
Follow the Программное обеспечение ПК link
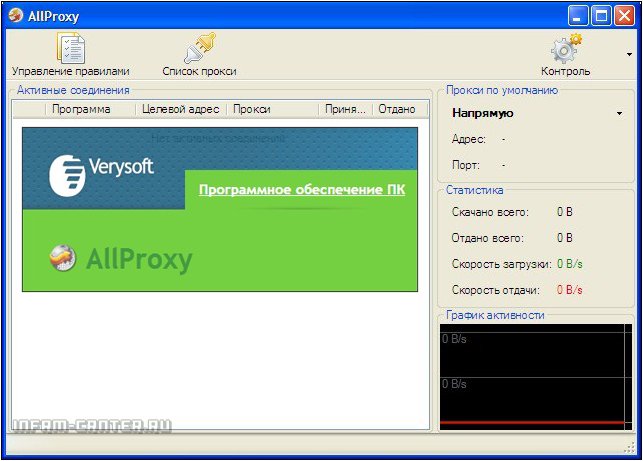pyautogui.click(x=302, y=189)
